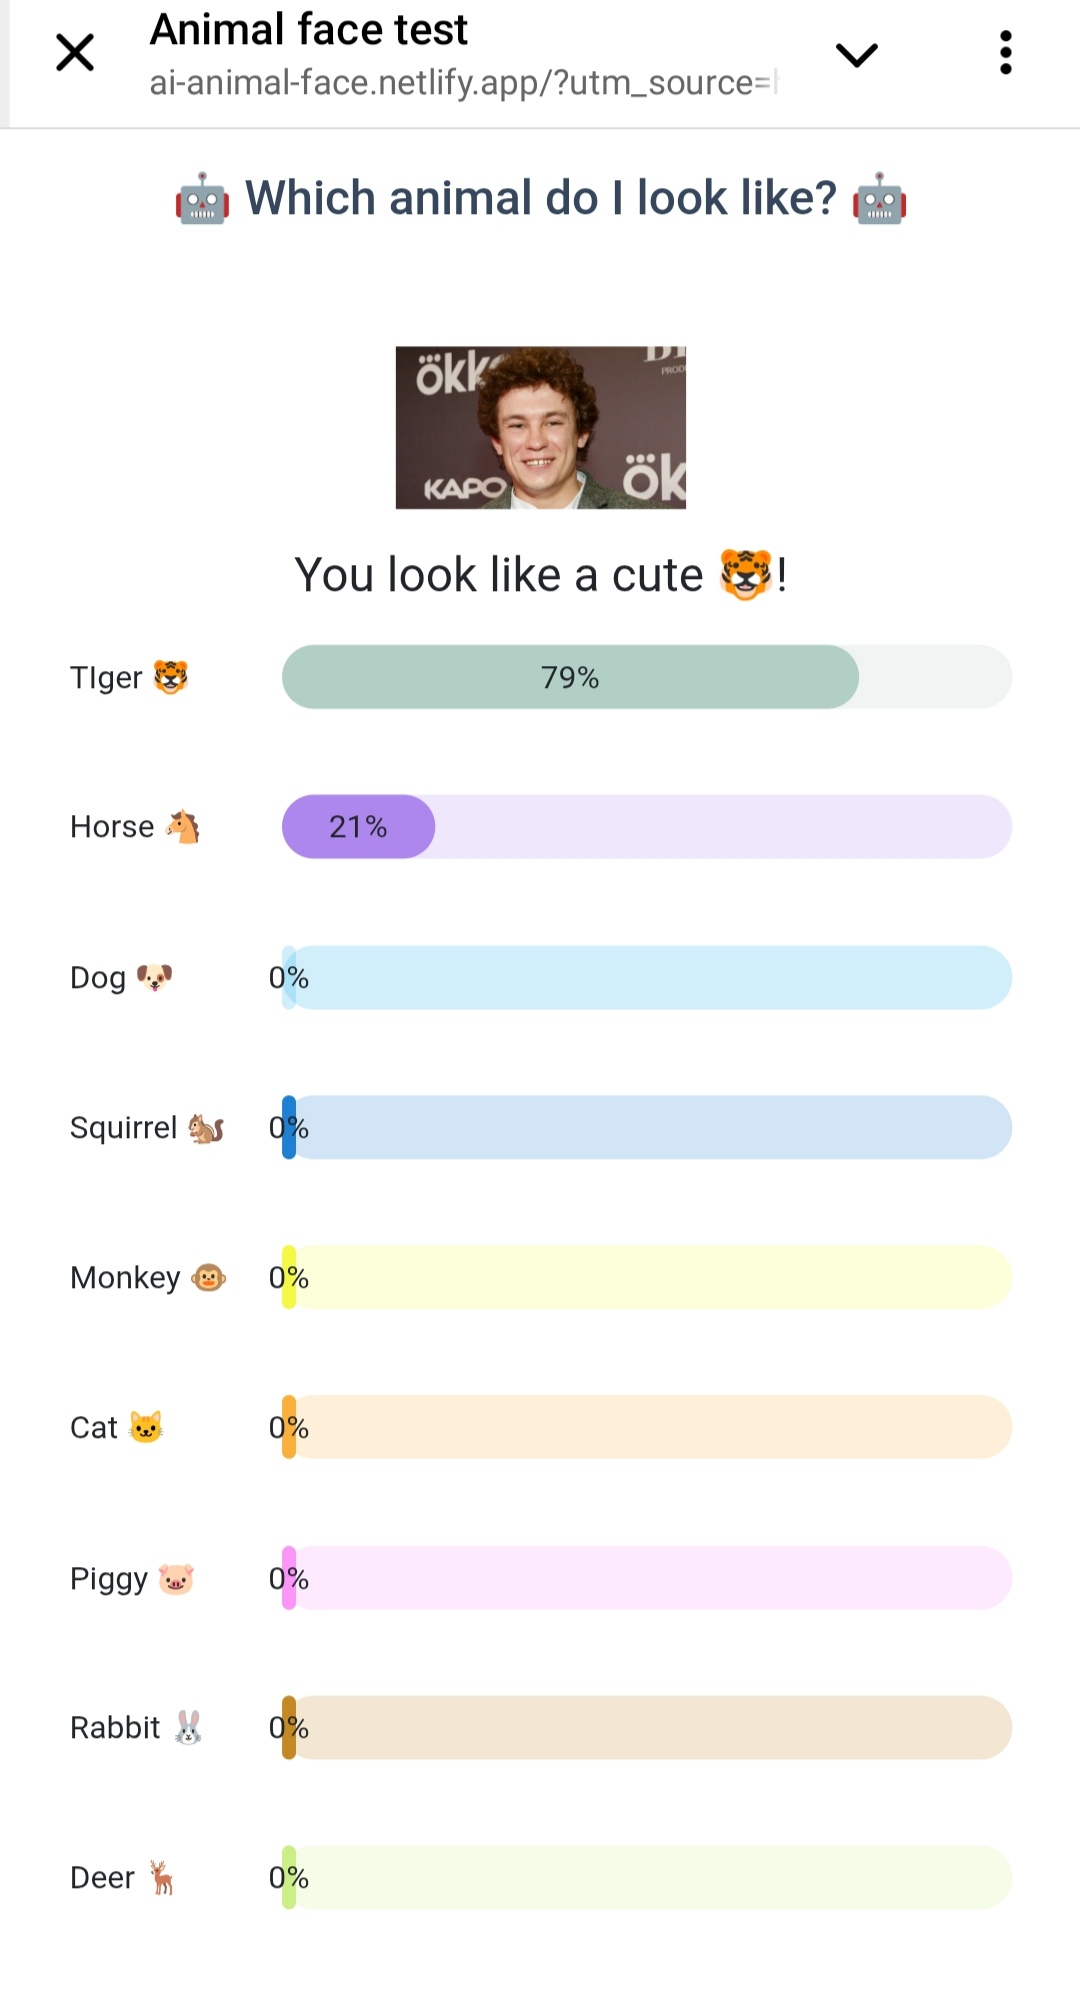The image size is (1080, 1993).
Task: Tap the pig emoji beside Piggy
Action: (176, 1579)
